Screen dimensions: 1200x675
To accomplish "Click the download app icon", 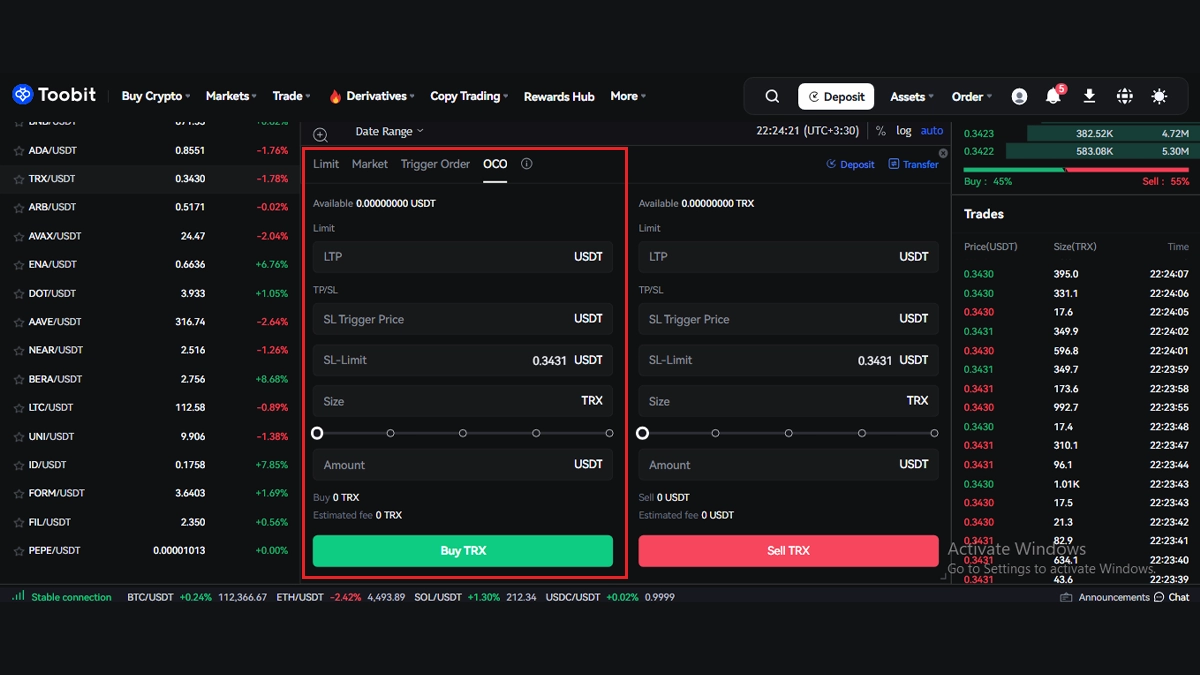I will (1089, 96).
